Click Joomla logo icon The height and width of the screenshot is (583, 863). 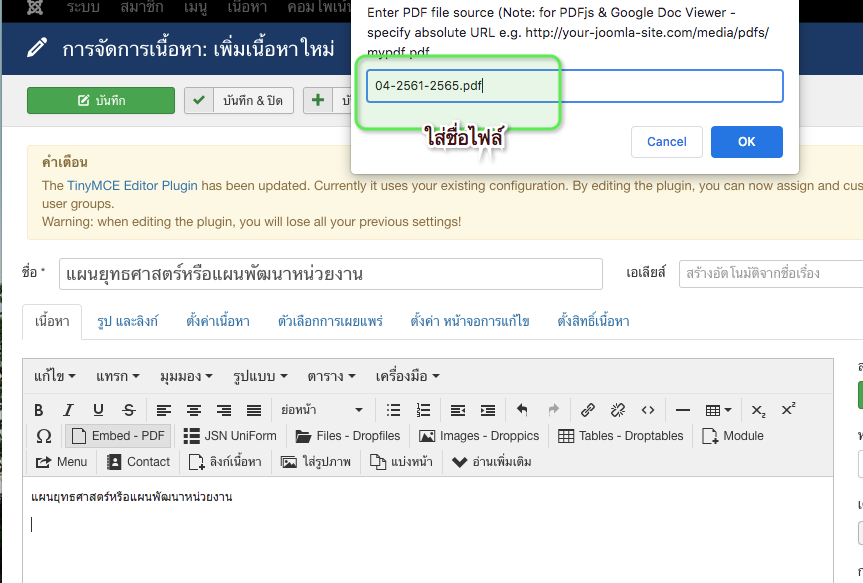pos(35,7)
